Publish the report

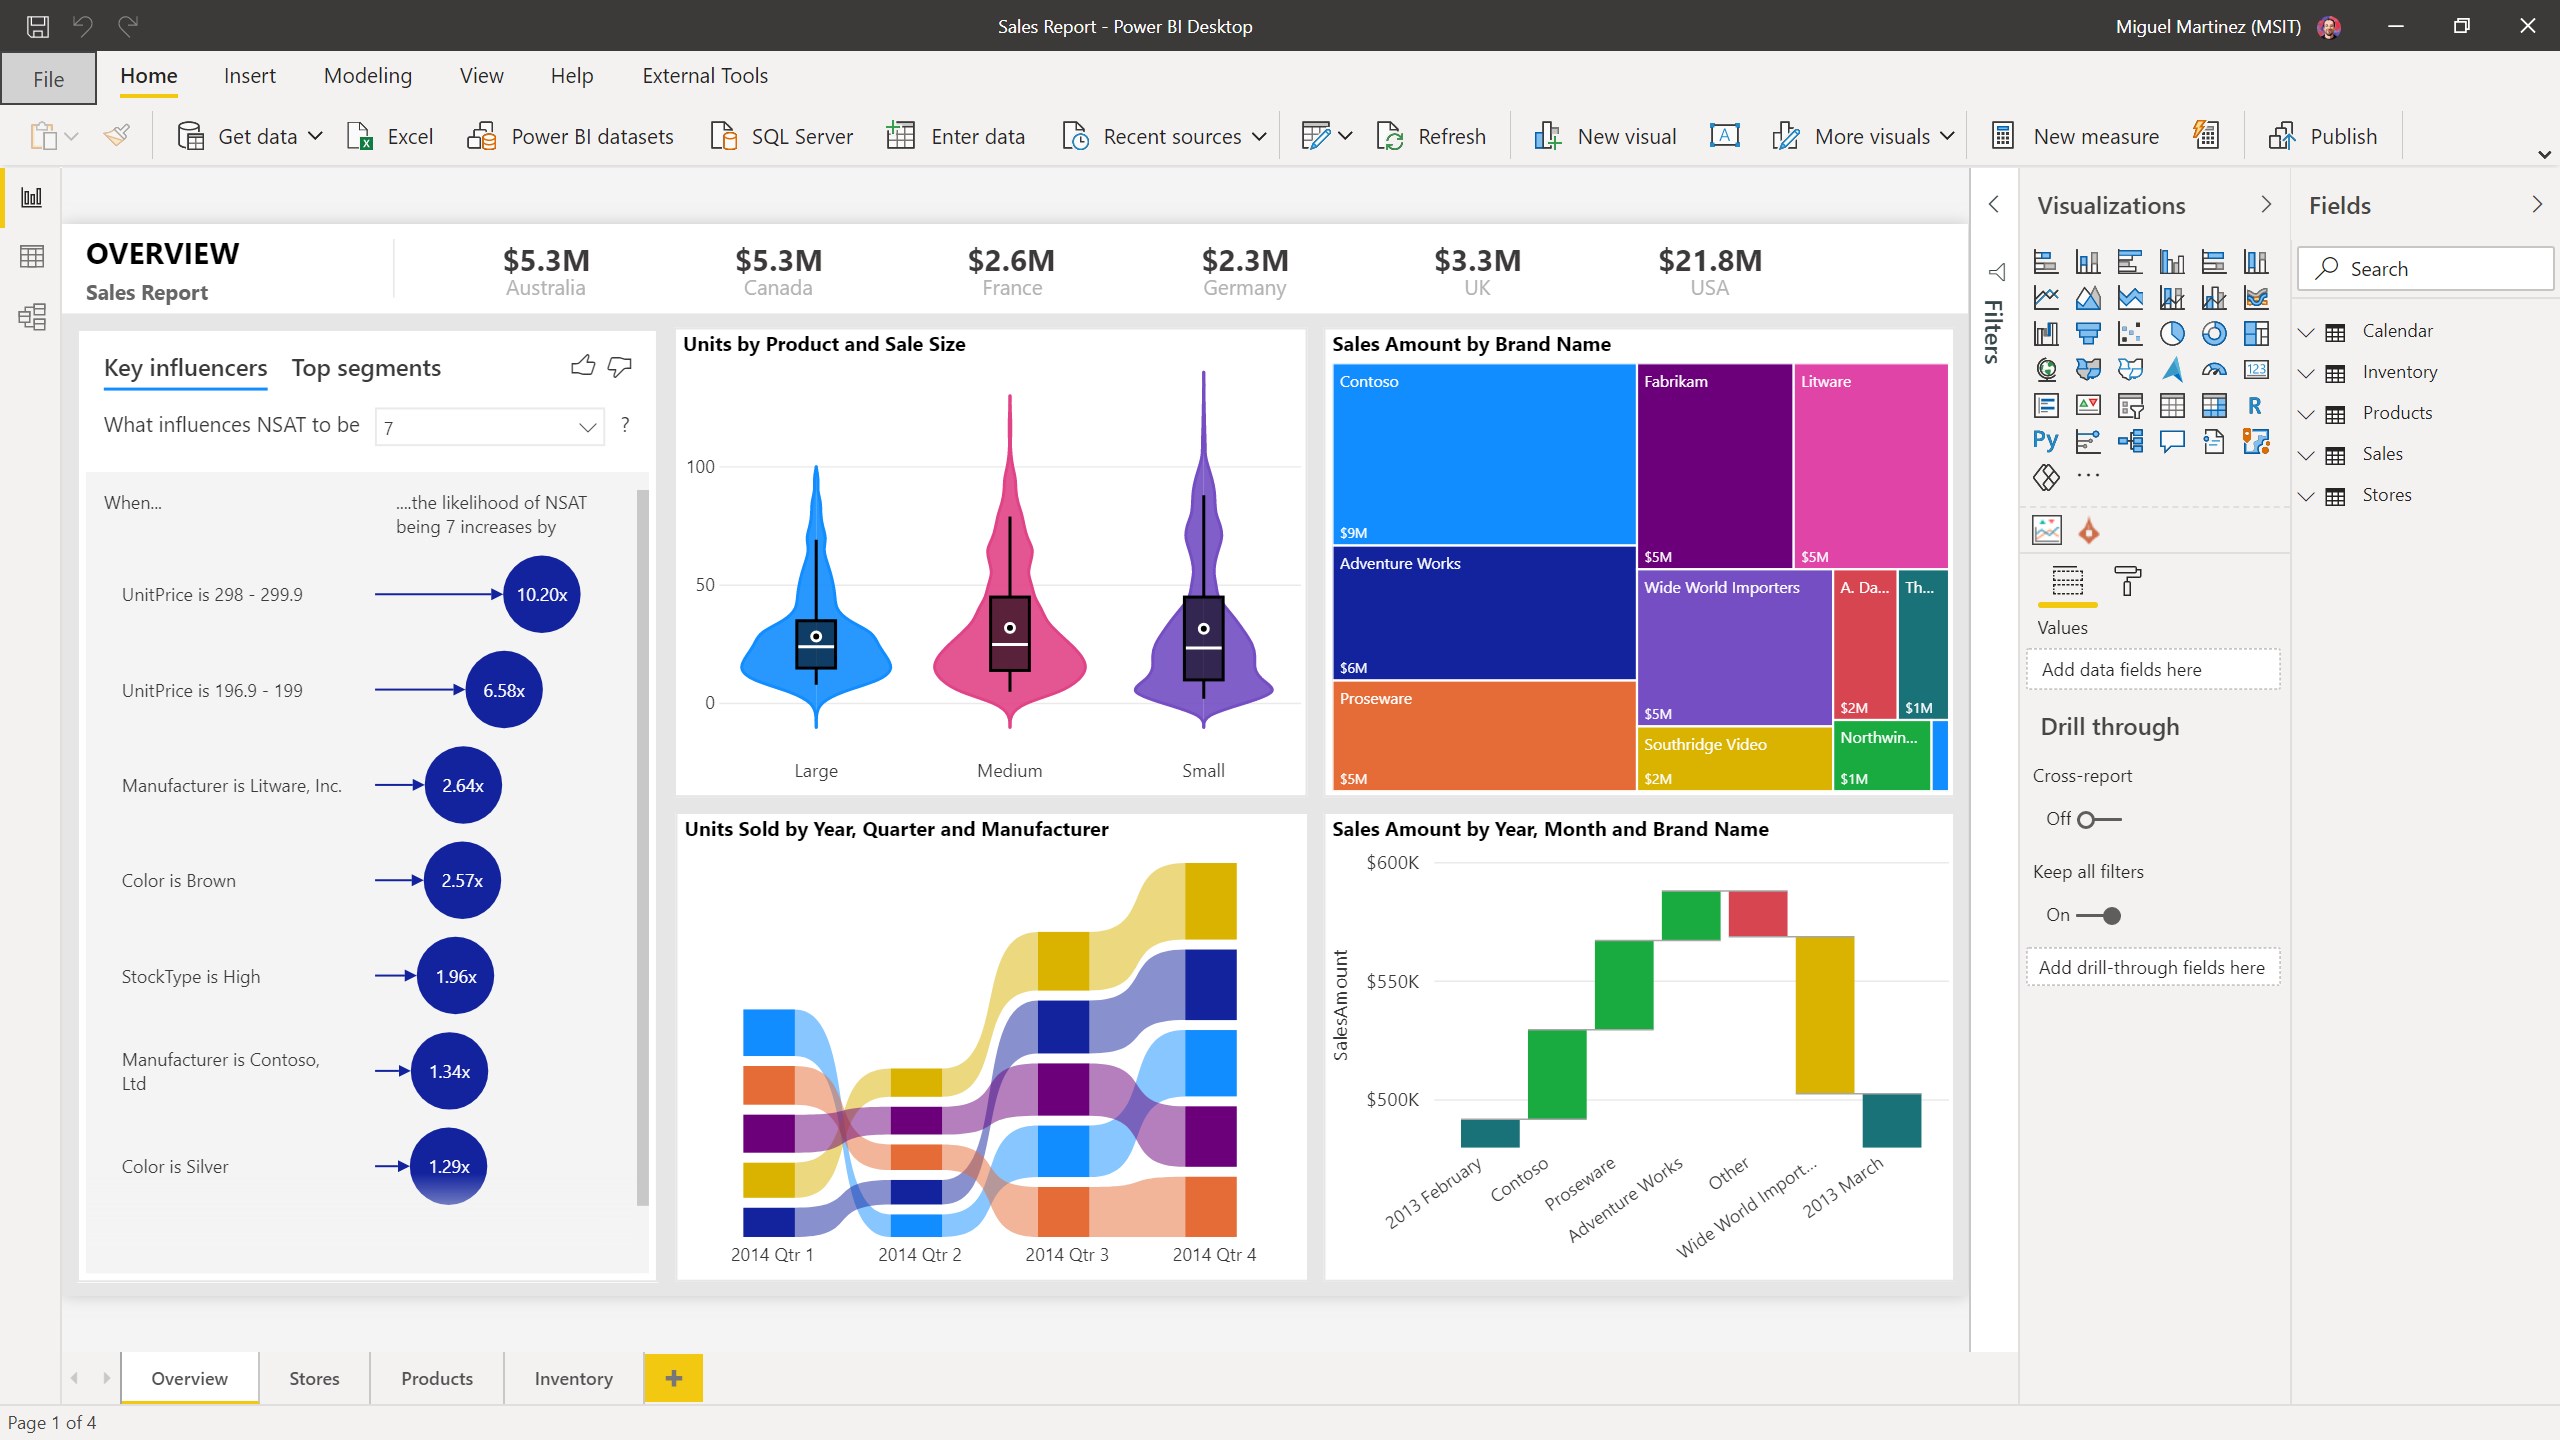coord(2324,136)
